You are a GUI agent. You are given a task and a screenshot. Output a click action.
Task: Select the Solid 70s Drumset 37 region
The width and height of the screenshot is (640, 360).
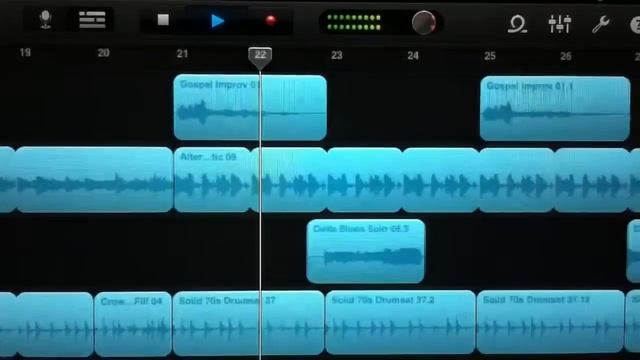coord(249,323)
